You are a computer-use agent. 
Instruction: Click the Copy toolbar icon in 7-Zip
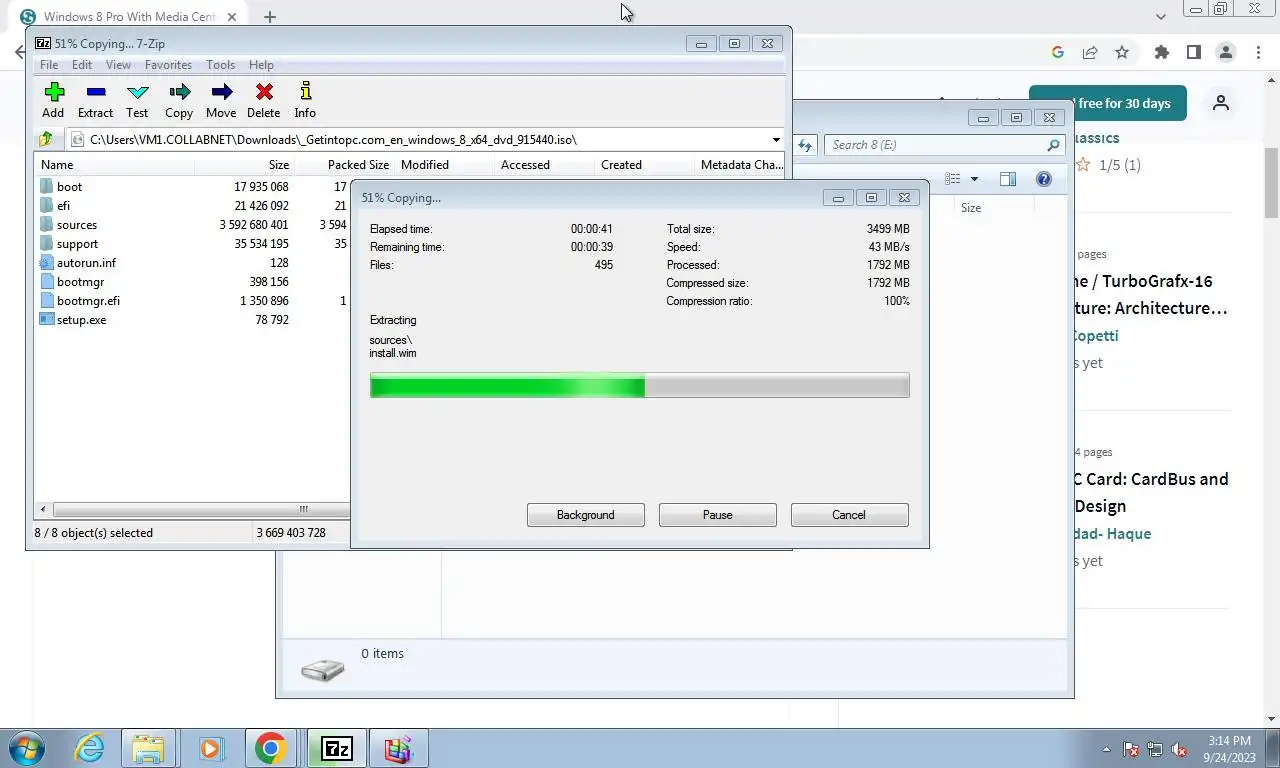(179, 100)
